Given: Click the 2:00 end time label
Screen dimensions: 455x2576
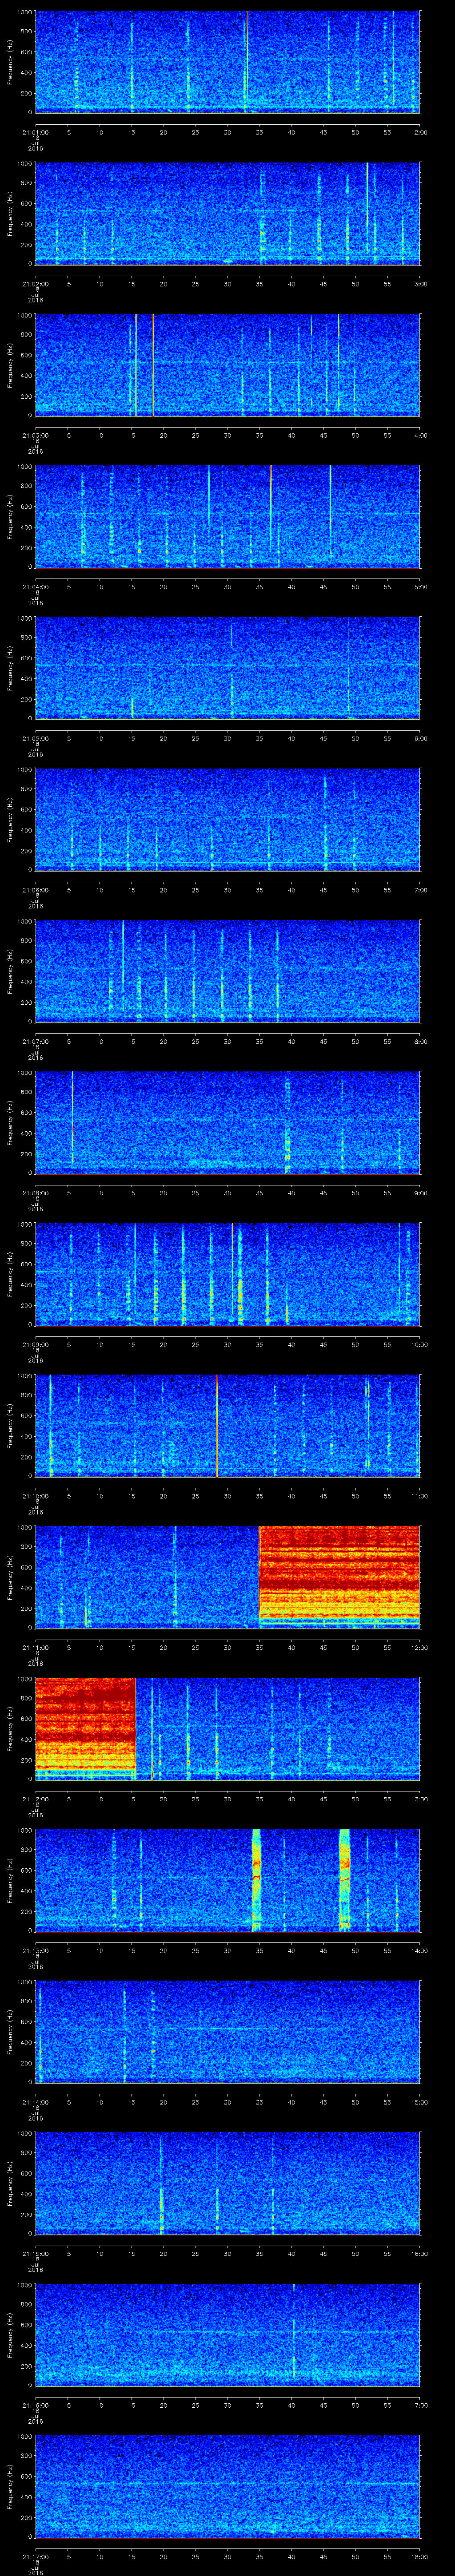Looking at the screenshot, I should click(420, 132).
